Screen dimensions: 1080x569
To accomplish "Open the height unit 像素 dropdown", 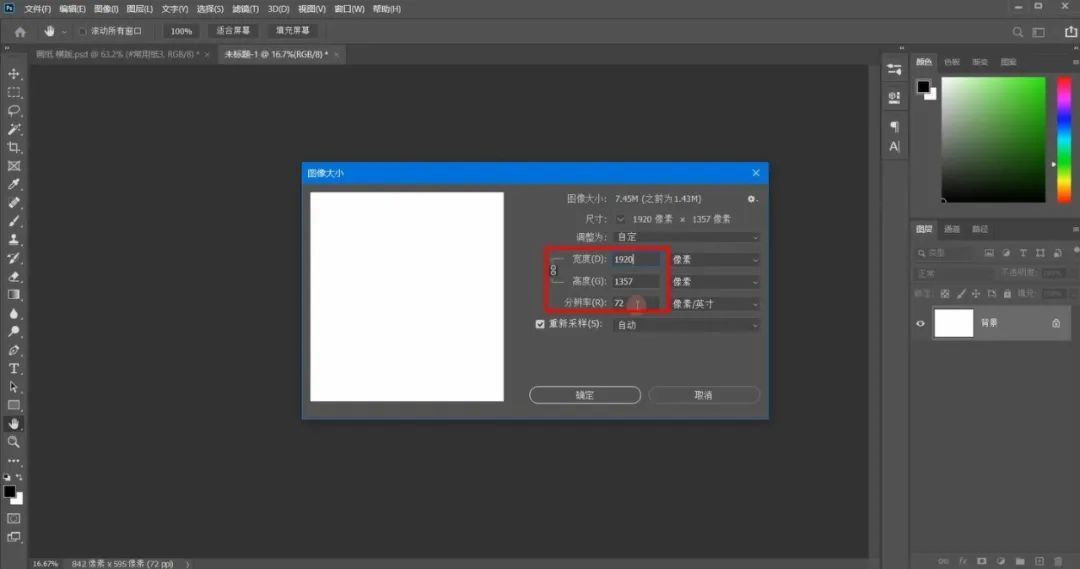I will pyautogui.click(x=715, y=282).
